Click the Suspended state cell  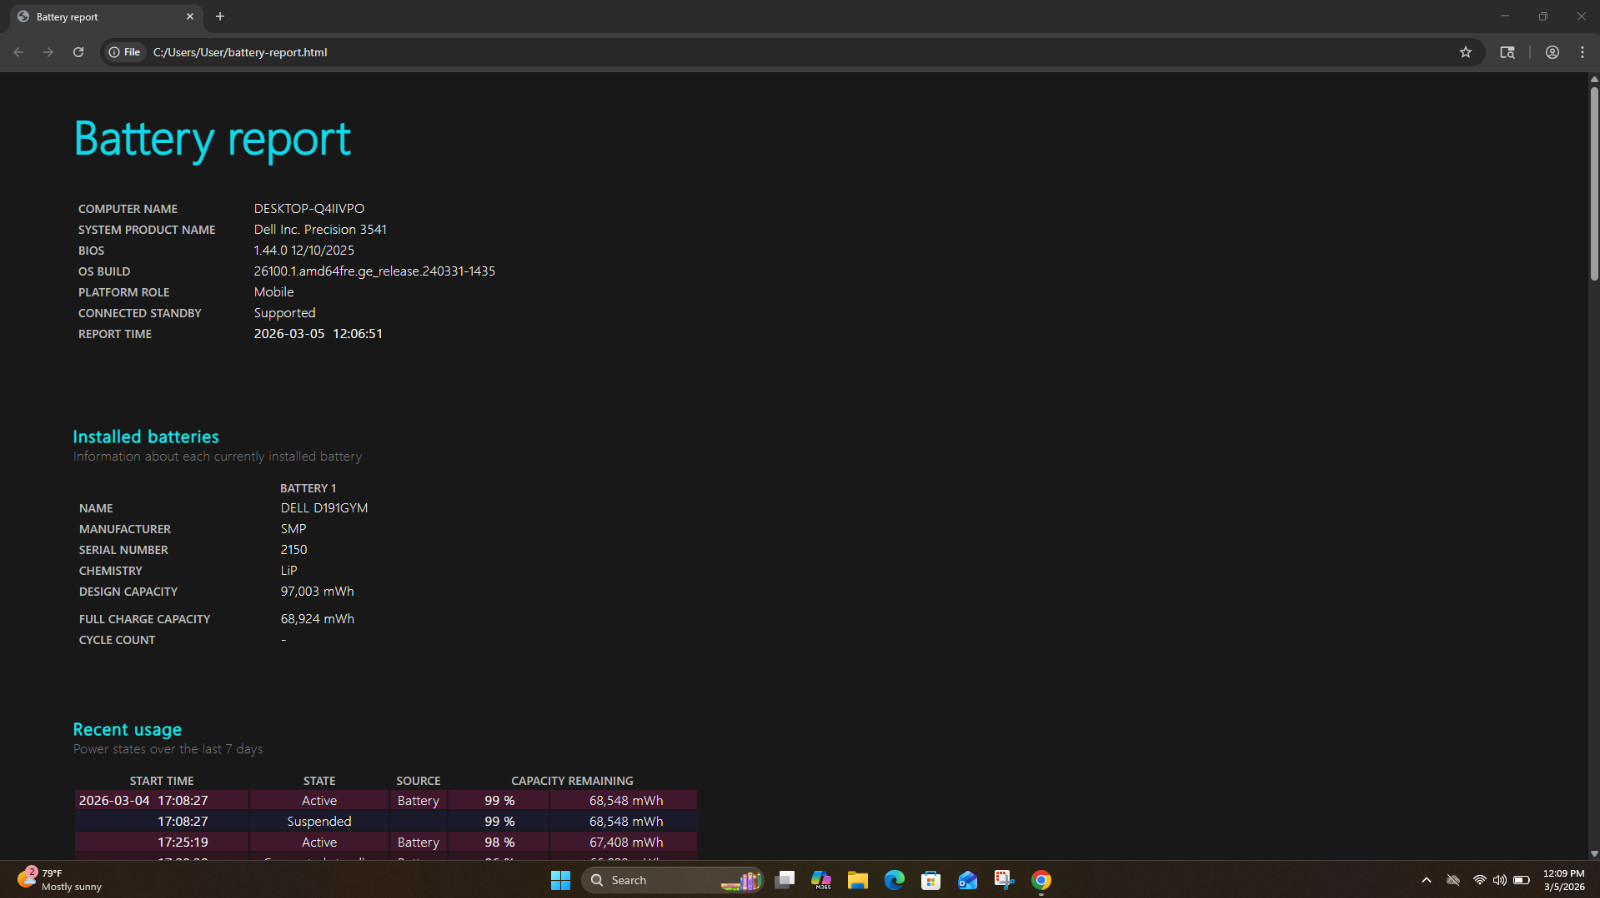(319, 822)
